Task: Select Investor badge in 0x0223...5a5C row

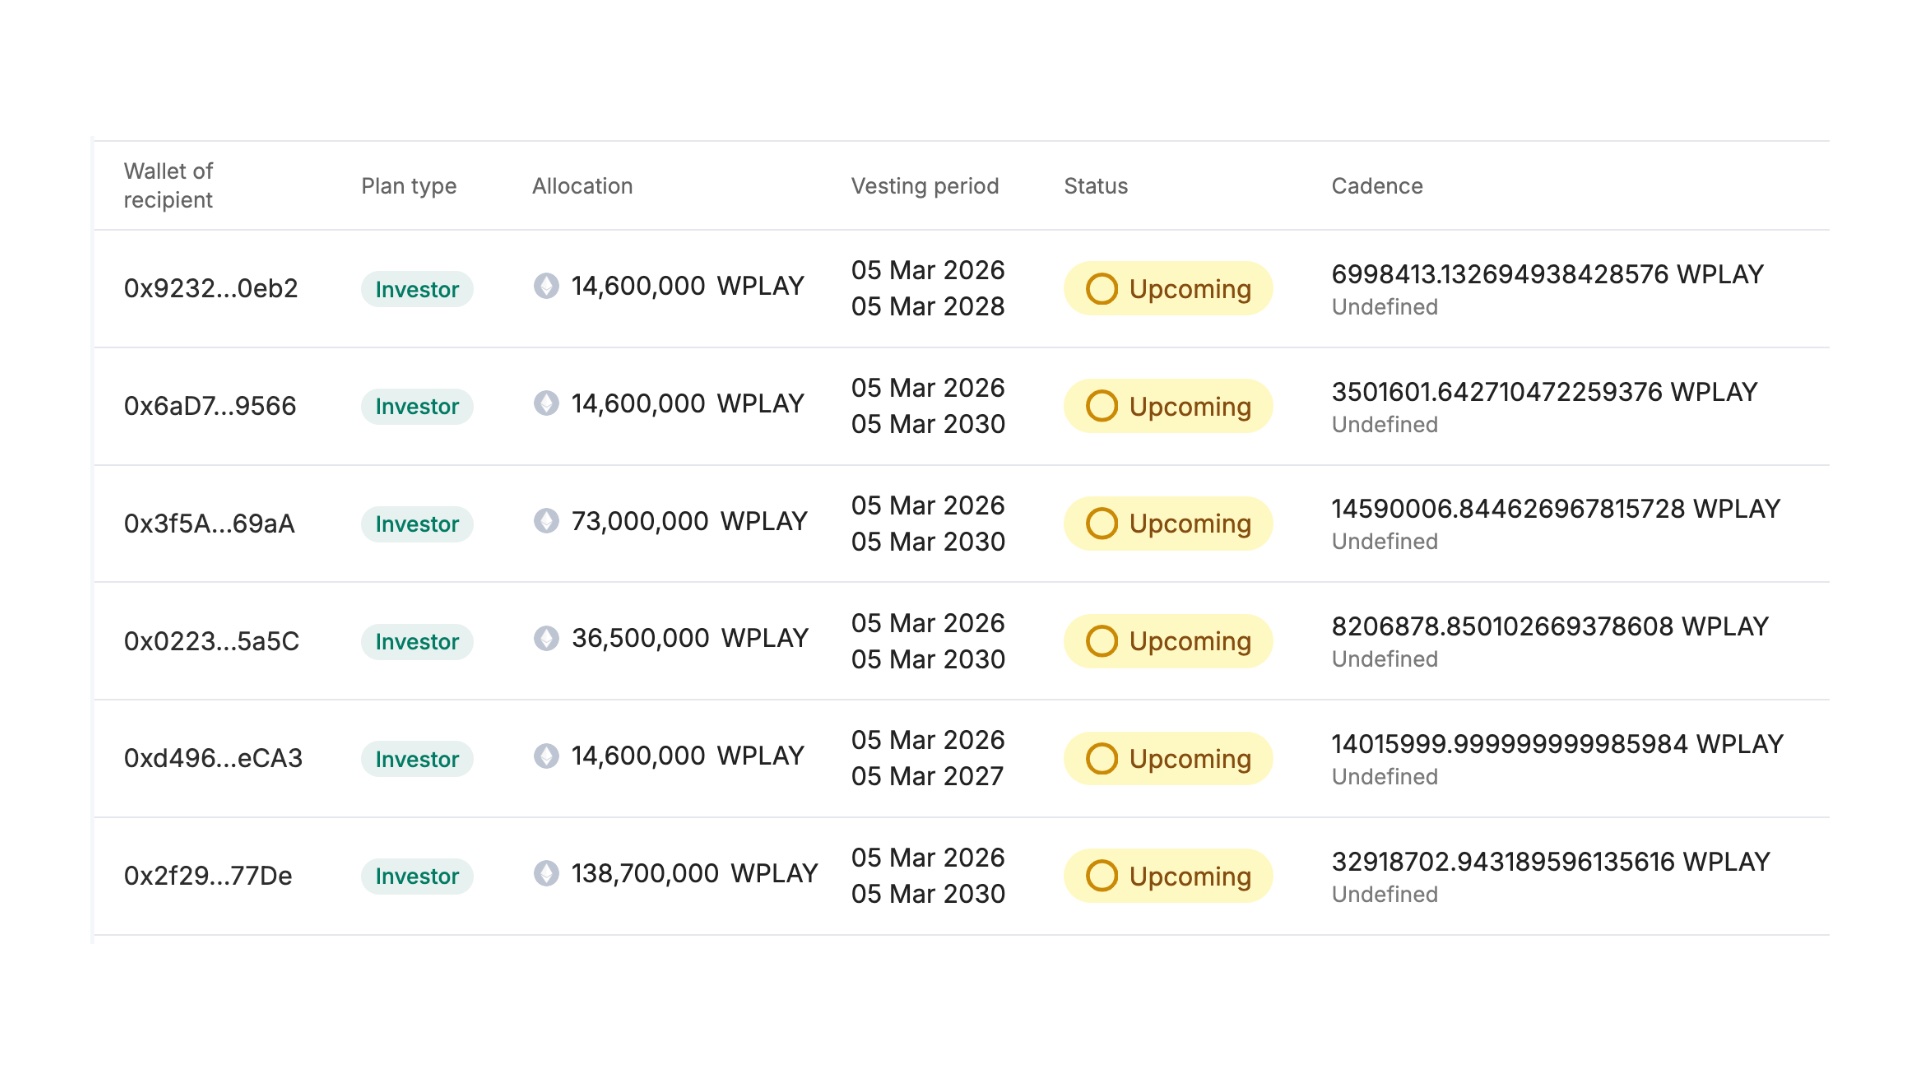Action: pyautogui.click(x=417, y=641)
